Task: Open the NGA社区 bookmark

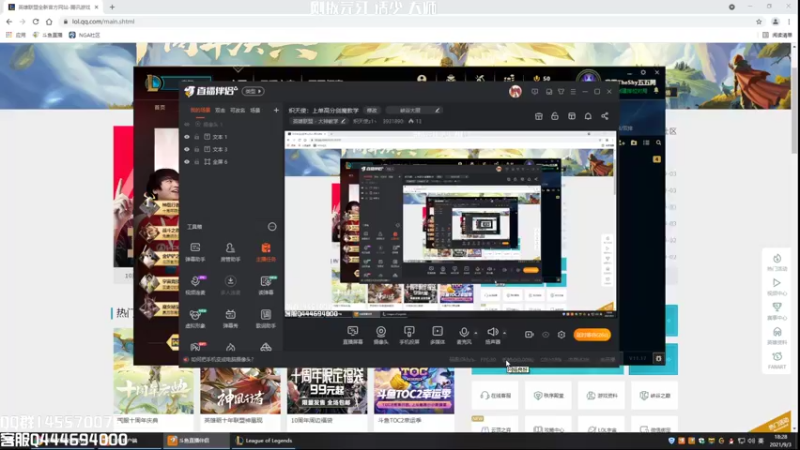Action: [x=85, y=35]
